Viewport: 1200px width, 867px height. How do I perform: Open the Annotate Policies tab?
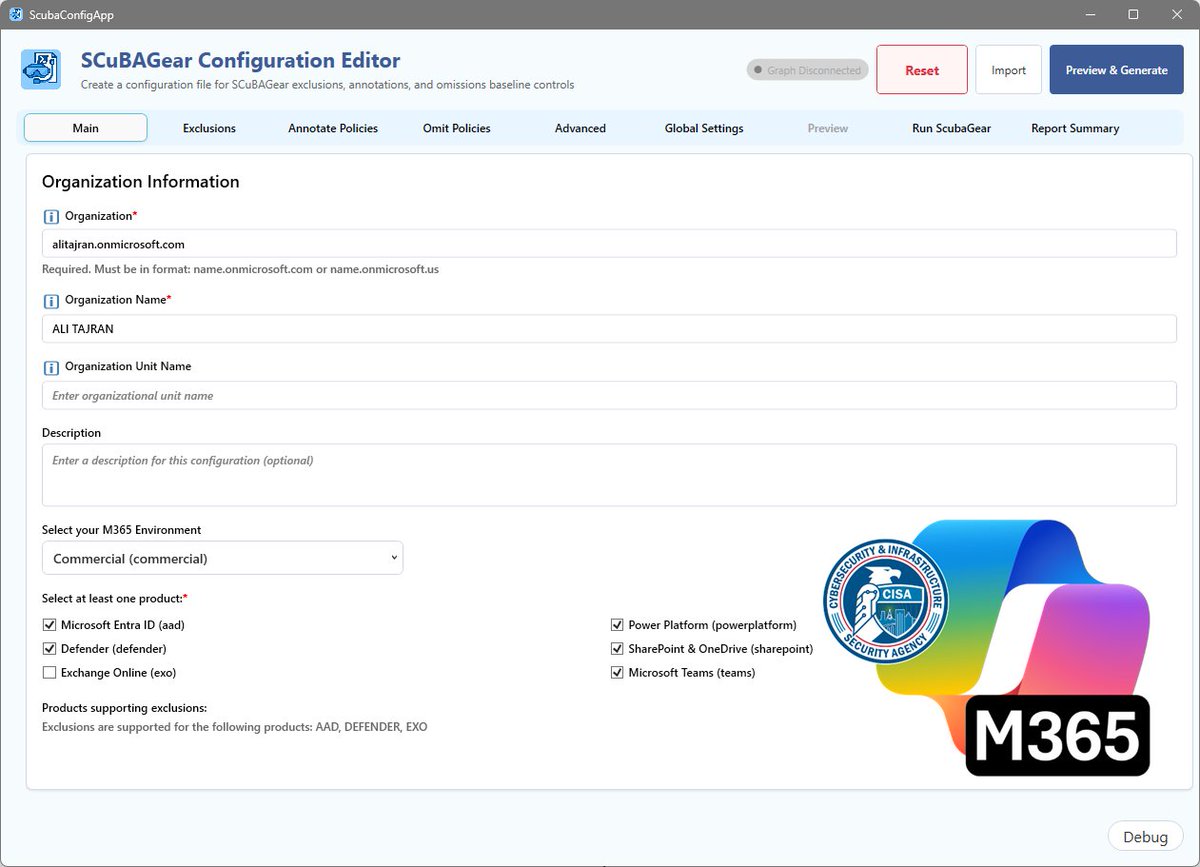click(333, 128)
